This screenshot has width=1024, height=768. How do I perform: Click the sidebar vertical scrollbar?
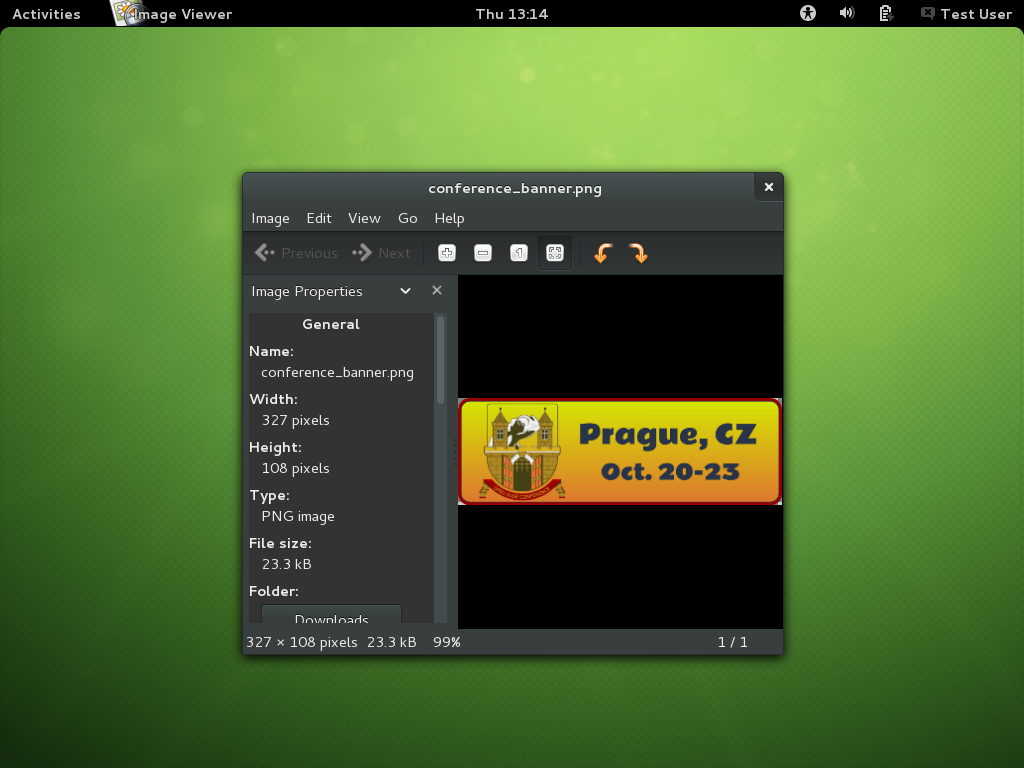click(x=441, y=359)
